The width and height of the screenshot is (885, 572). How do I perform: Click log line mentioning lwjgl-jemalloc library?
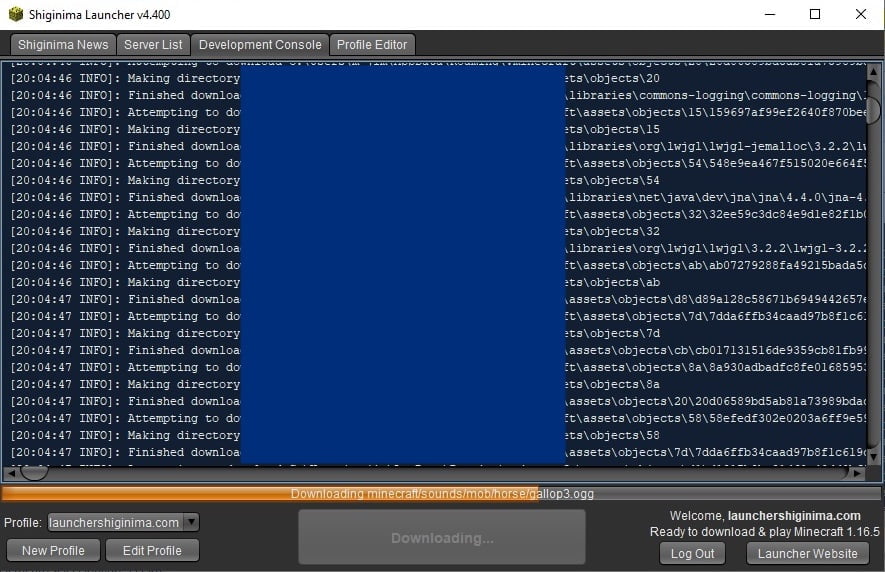click(438, 146)
